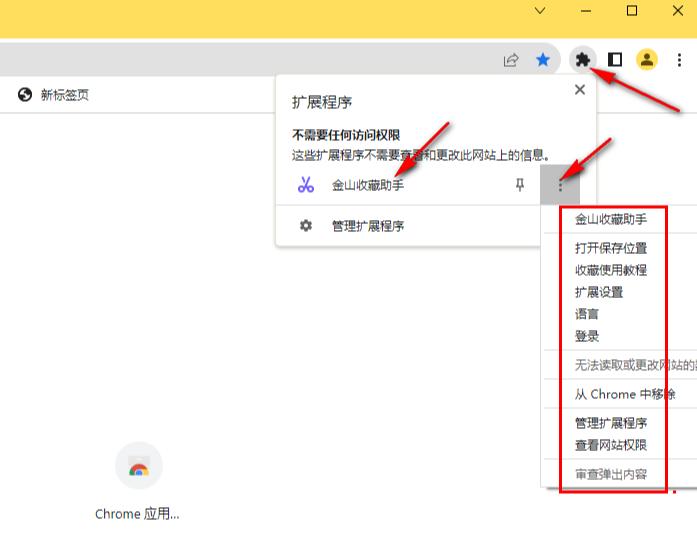Select 金山收藏助手 in the context menu
The width and height of the screenshot is (697, 535).
(611, 220)
